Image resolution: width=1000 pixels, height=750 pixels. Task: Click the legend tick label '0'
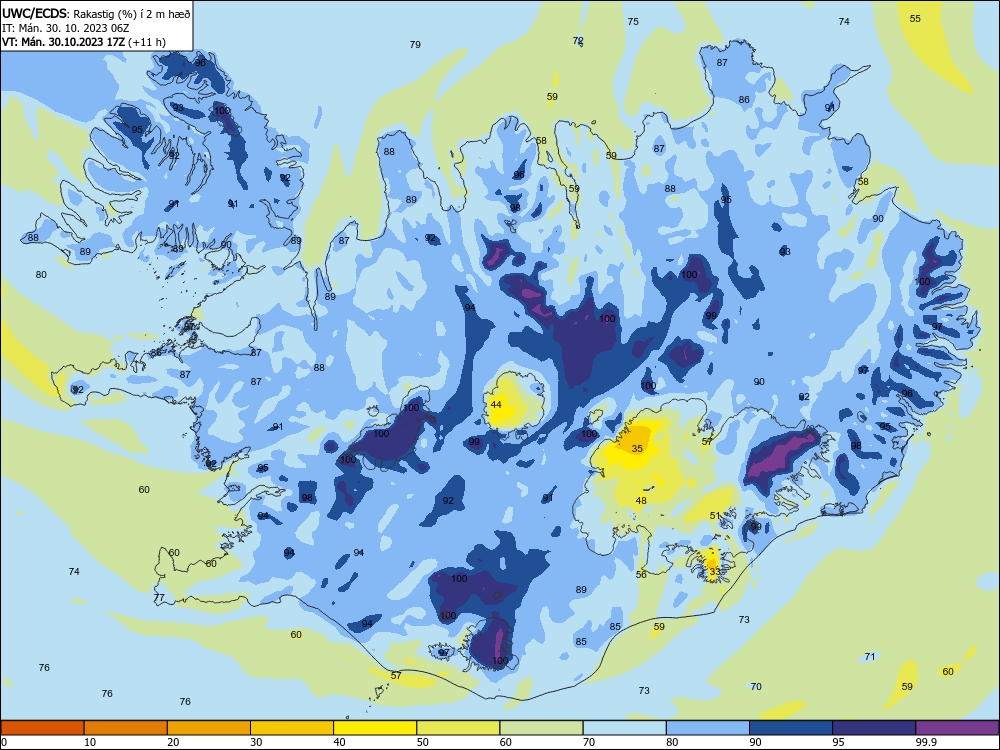point(4,742)
